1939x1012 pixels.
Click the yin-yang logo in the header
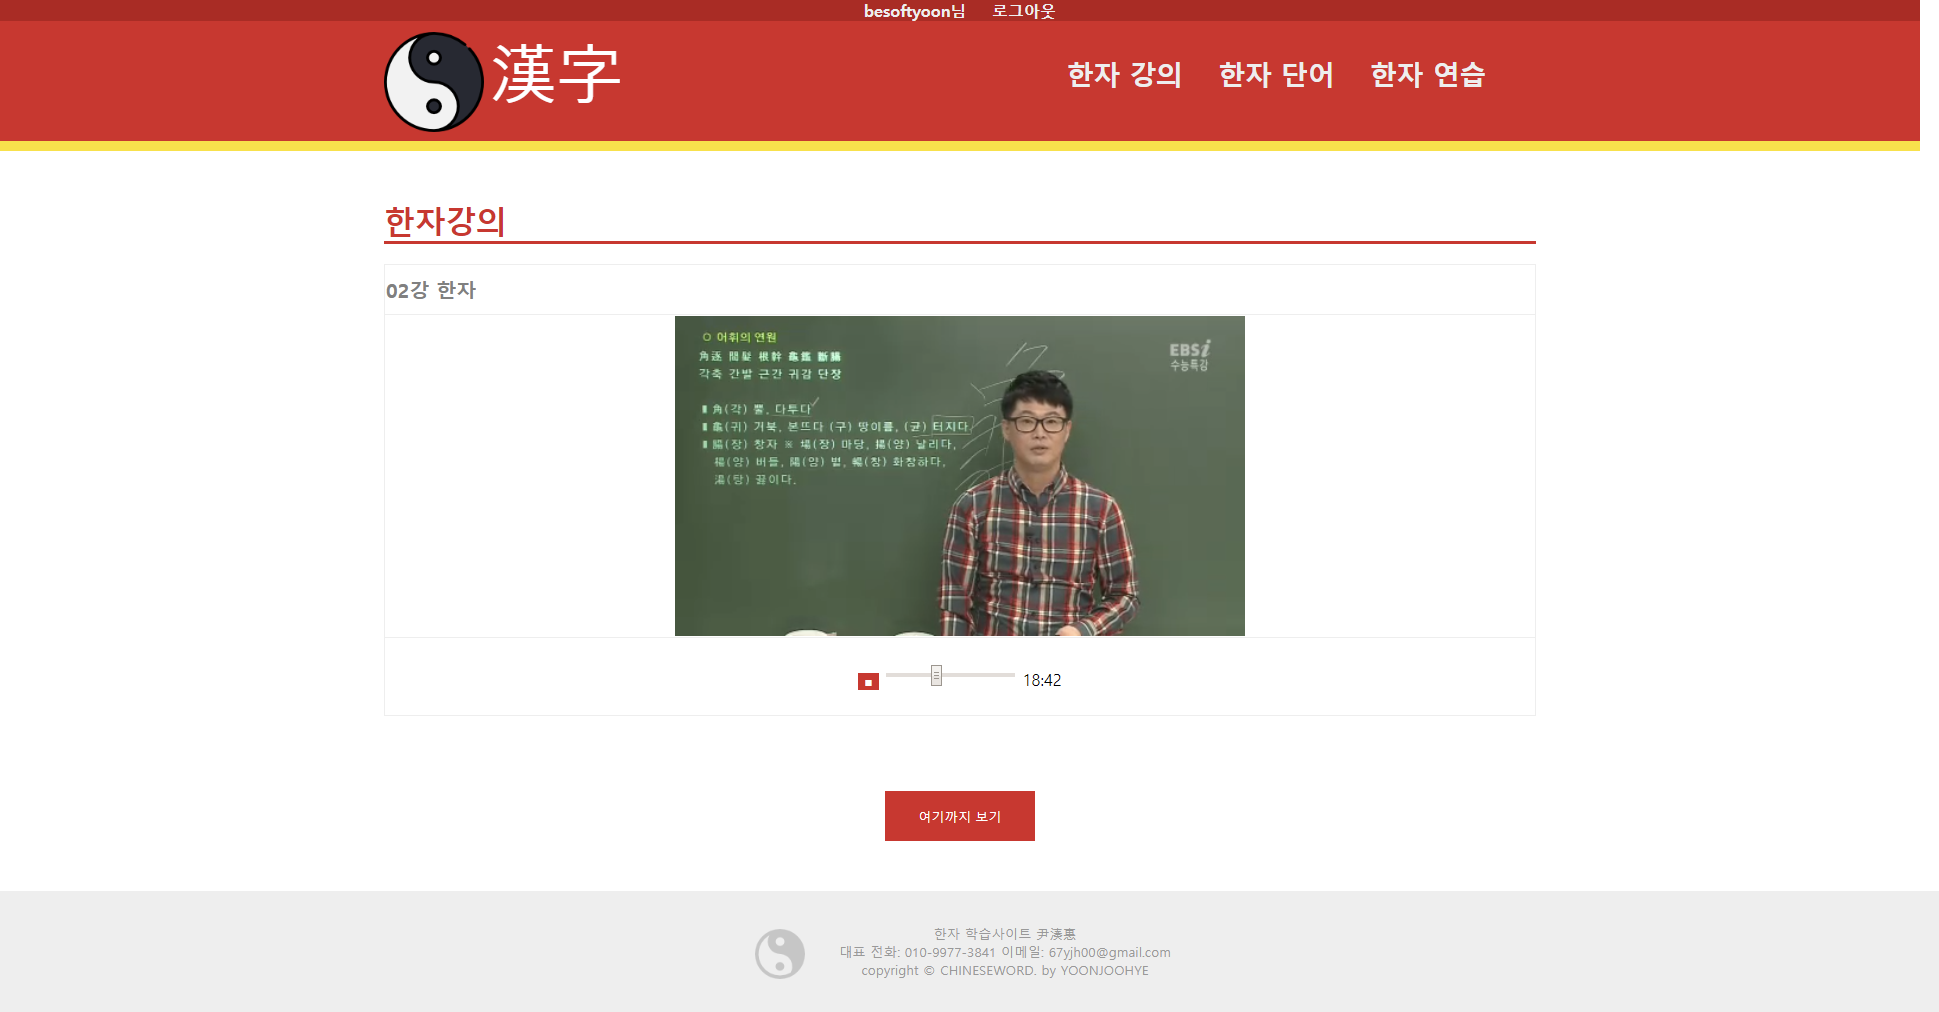click(434, 81)
